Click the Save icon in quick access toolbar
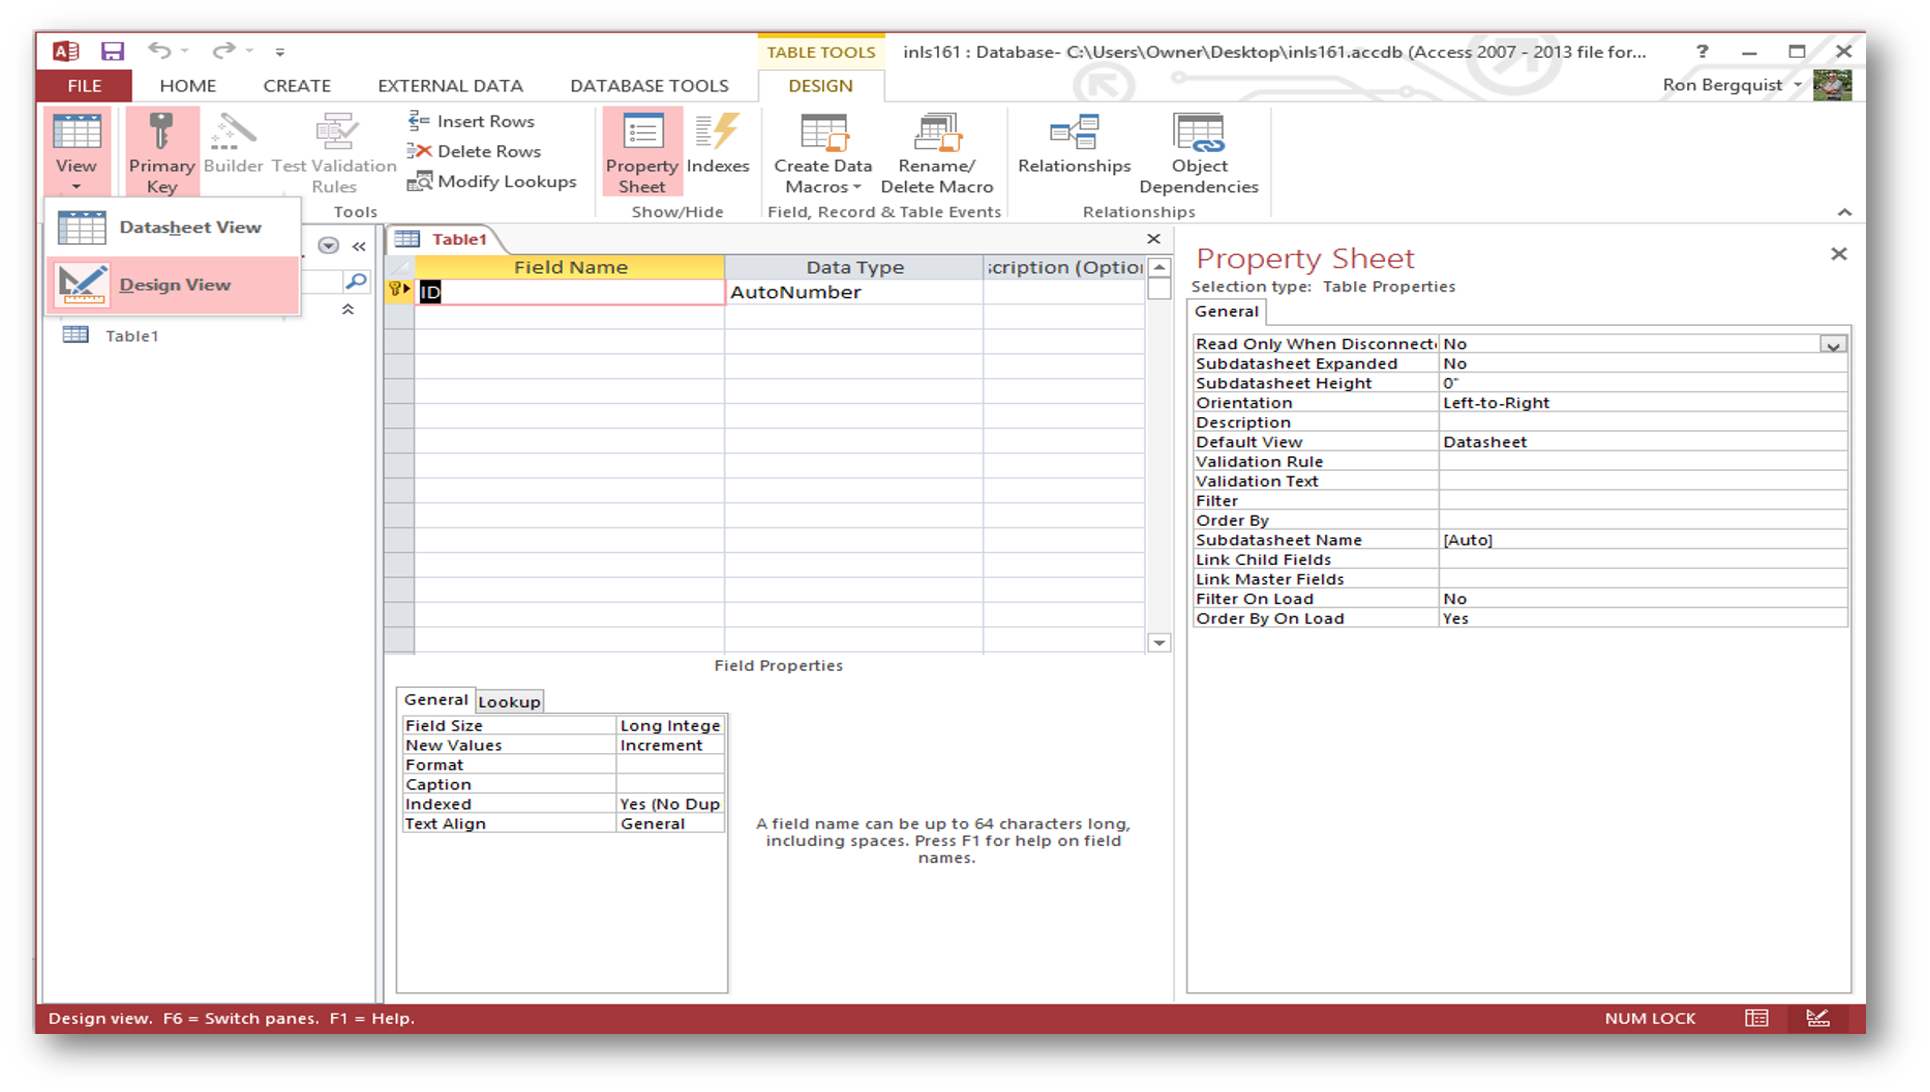 pos(112,51)
